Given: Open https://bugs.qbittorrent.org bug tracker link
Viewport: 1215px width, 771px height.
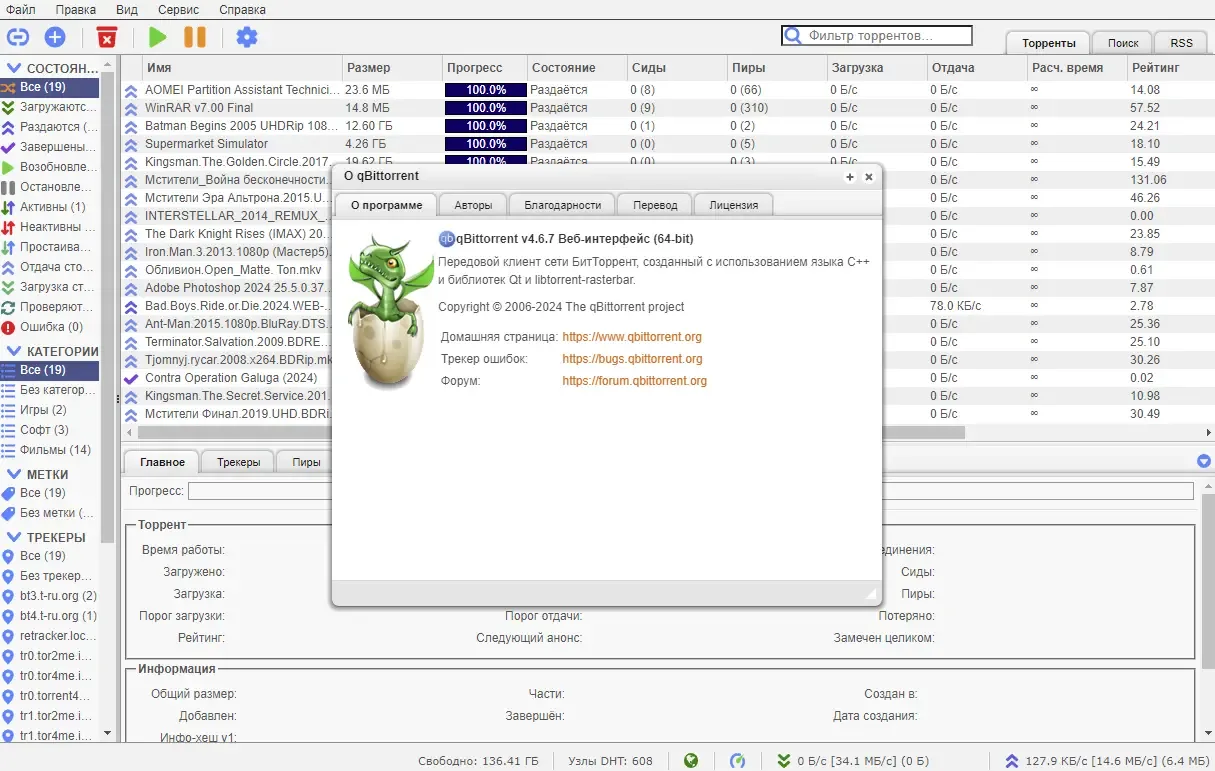Looking at the screenshot, I should (x=632, y=359).
